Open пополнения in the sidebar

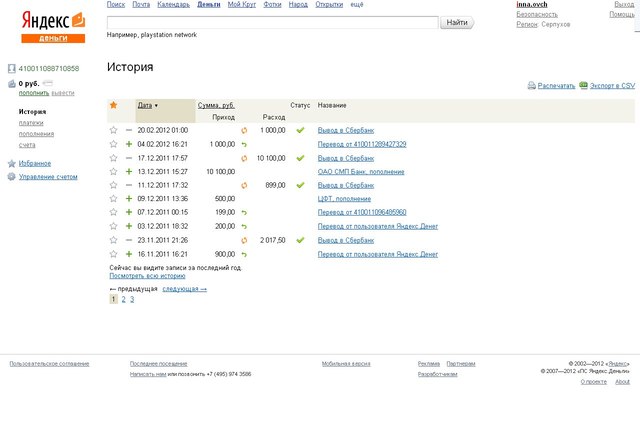[36, 134]
